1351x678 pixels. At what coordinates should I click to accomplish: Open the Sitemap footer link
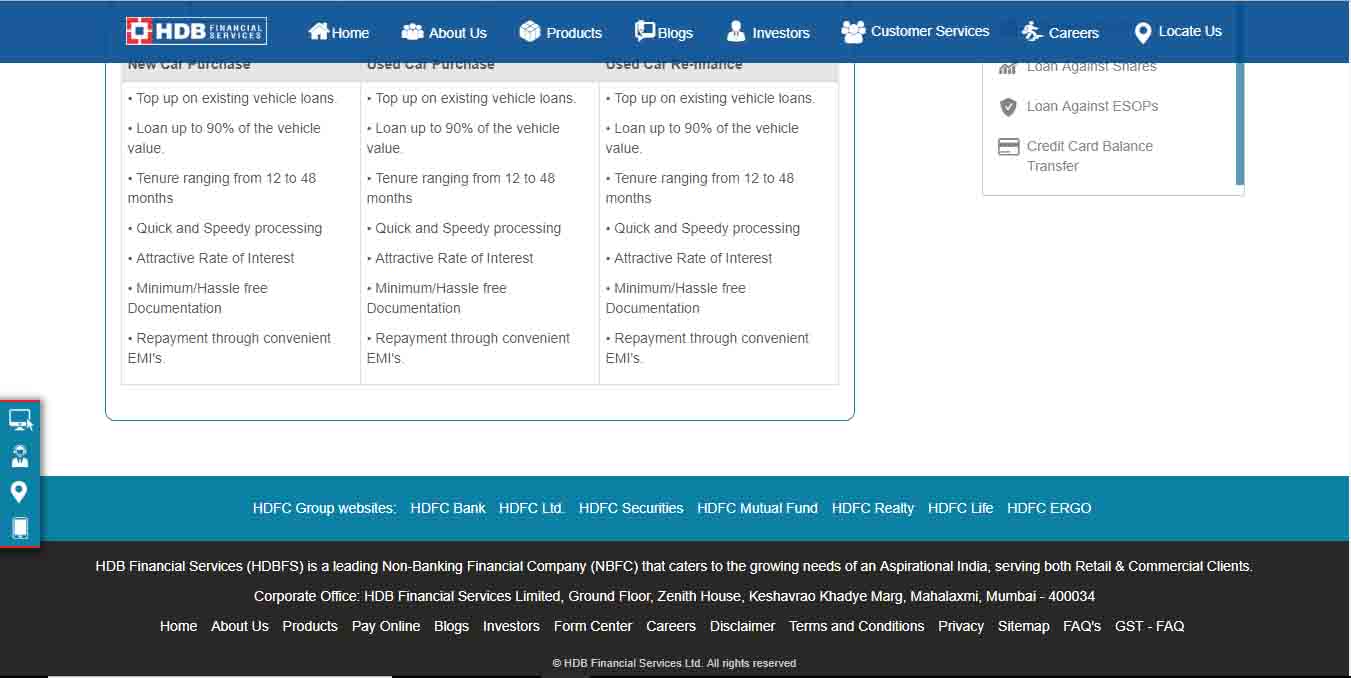tap(1024, 626)
